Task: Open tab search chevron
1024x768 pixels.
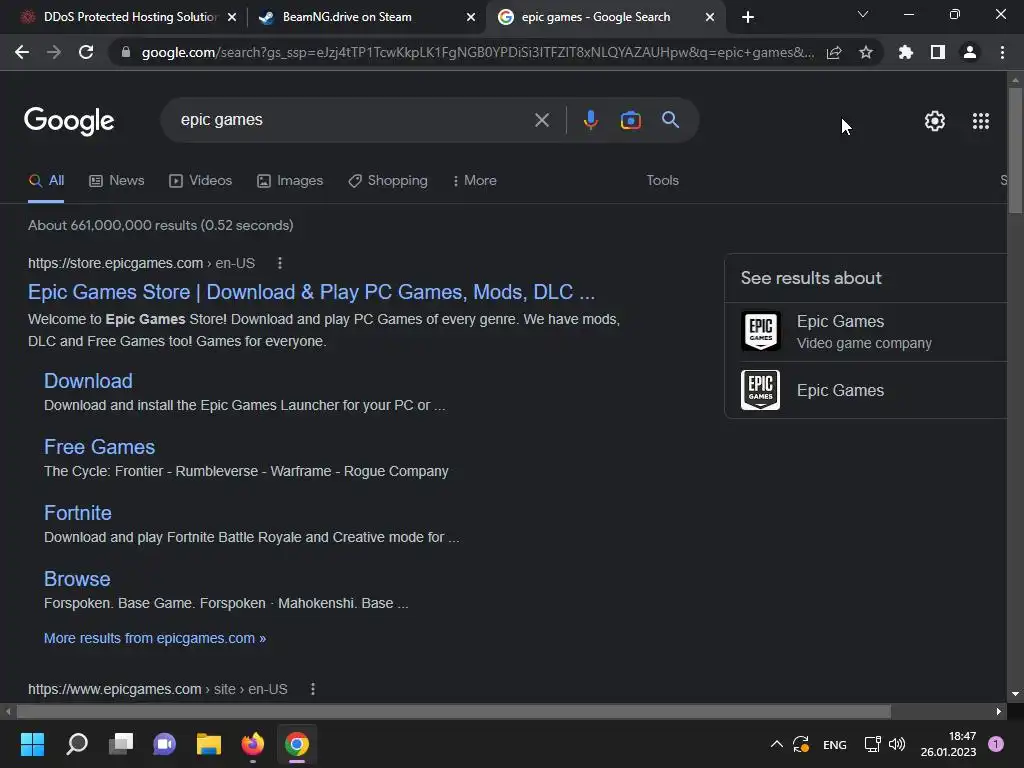Action: [863, 14]
